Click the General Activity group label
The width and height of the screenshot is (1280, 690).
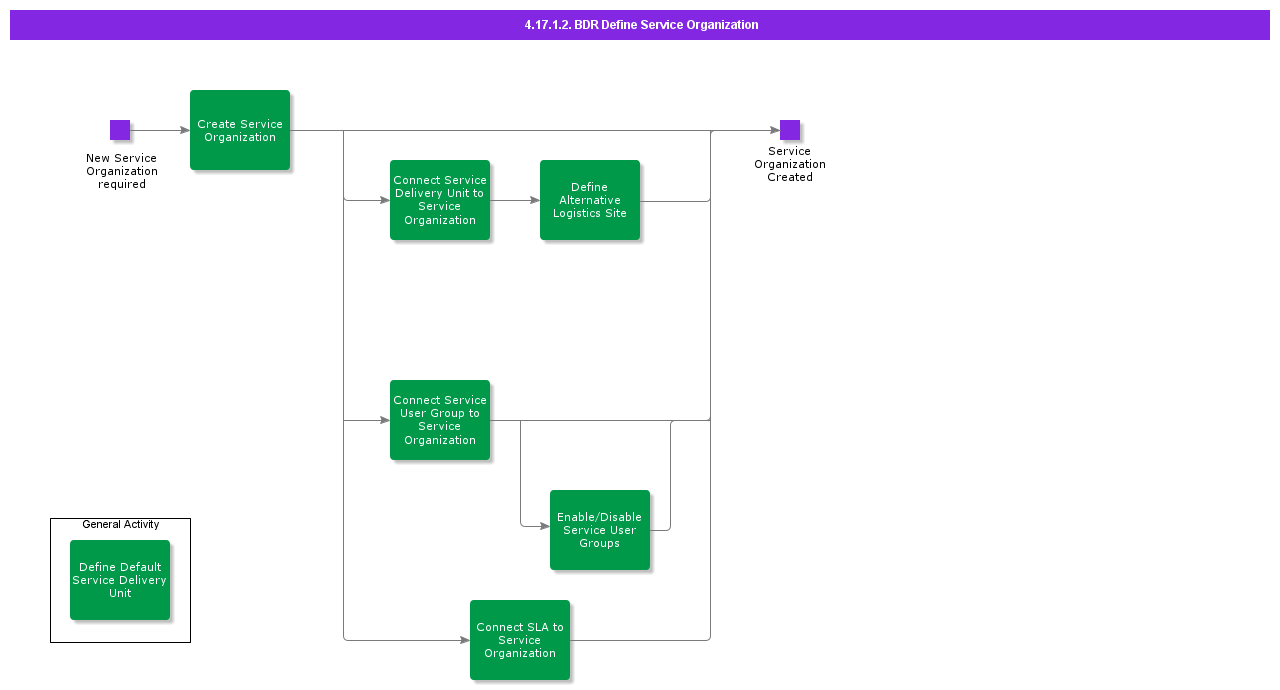120,524
